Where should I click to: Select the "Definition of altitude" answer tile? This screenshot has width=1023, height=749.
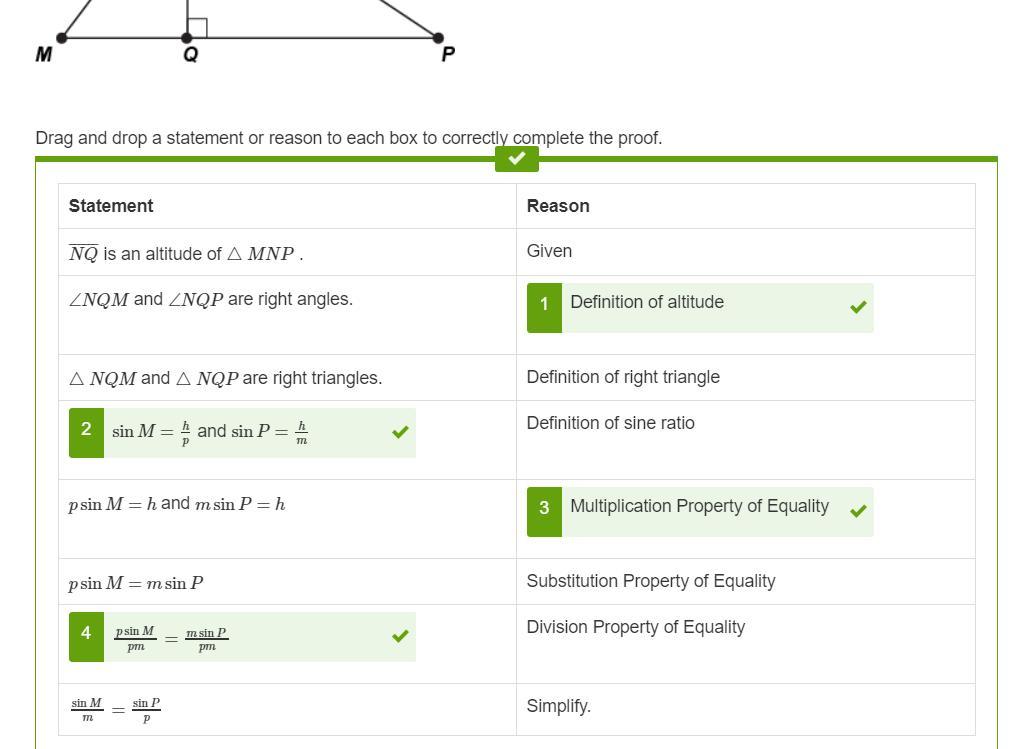647,303
